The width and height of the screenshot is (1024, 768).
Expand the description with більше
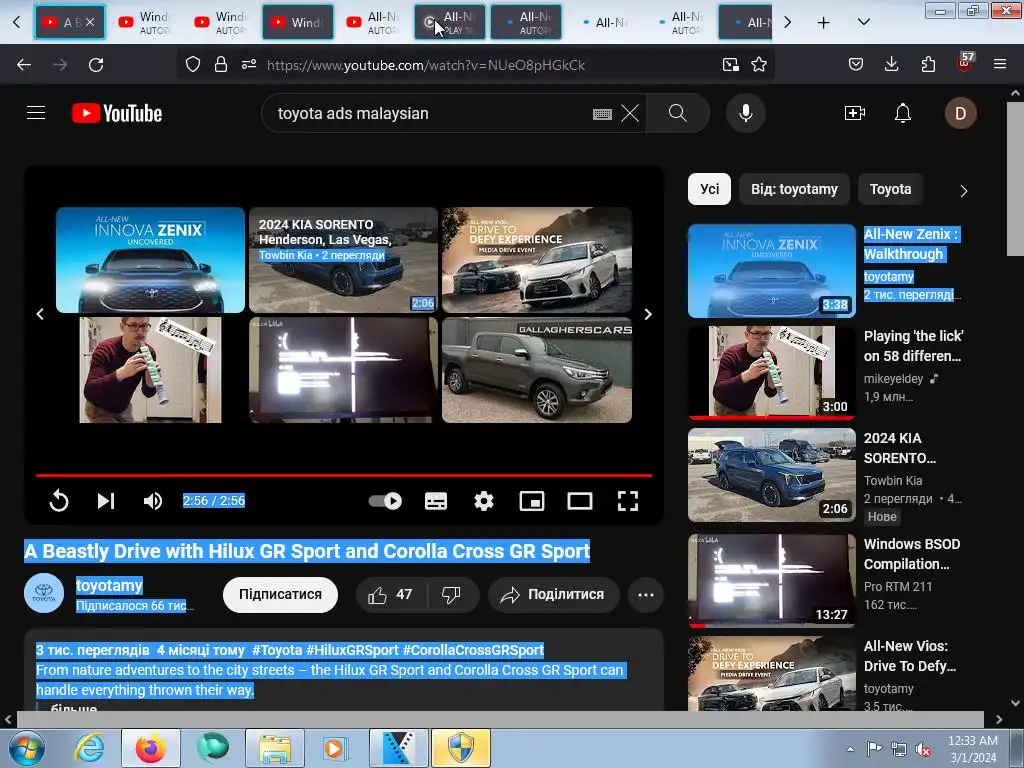pyautogui.click(x=74, y=707)
